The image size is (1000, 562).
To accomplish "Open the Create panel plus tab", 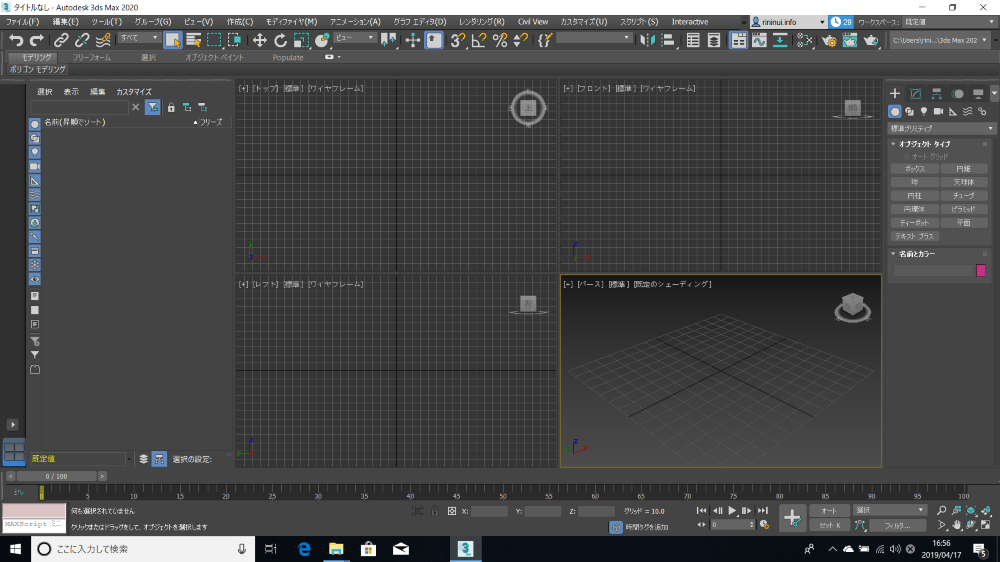I will tap(895, 94).
